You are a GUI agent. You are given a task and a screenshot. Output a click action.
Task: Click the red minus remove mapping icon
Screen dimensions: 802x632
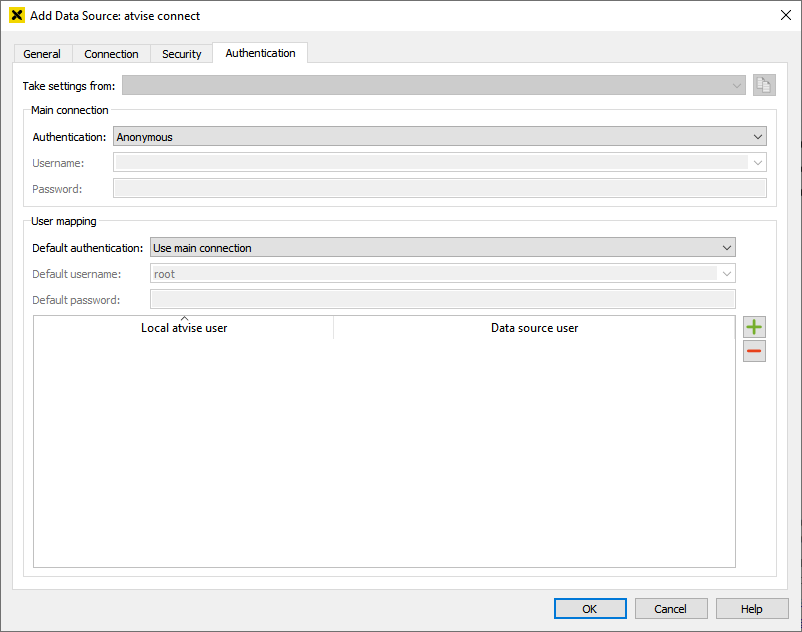click(754, 351)
